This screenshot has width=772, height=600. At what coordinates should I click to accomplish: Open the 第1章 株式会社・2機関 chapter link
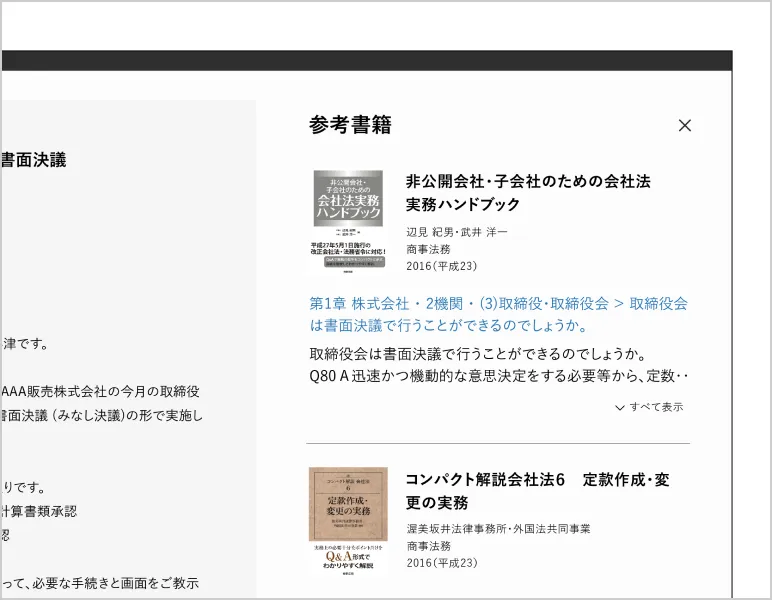(x=498, y=314)
